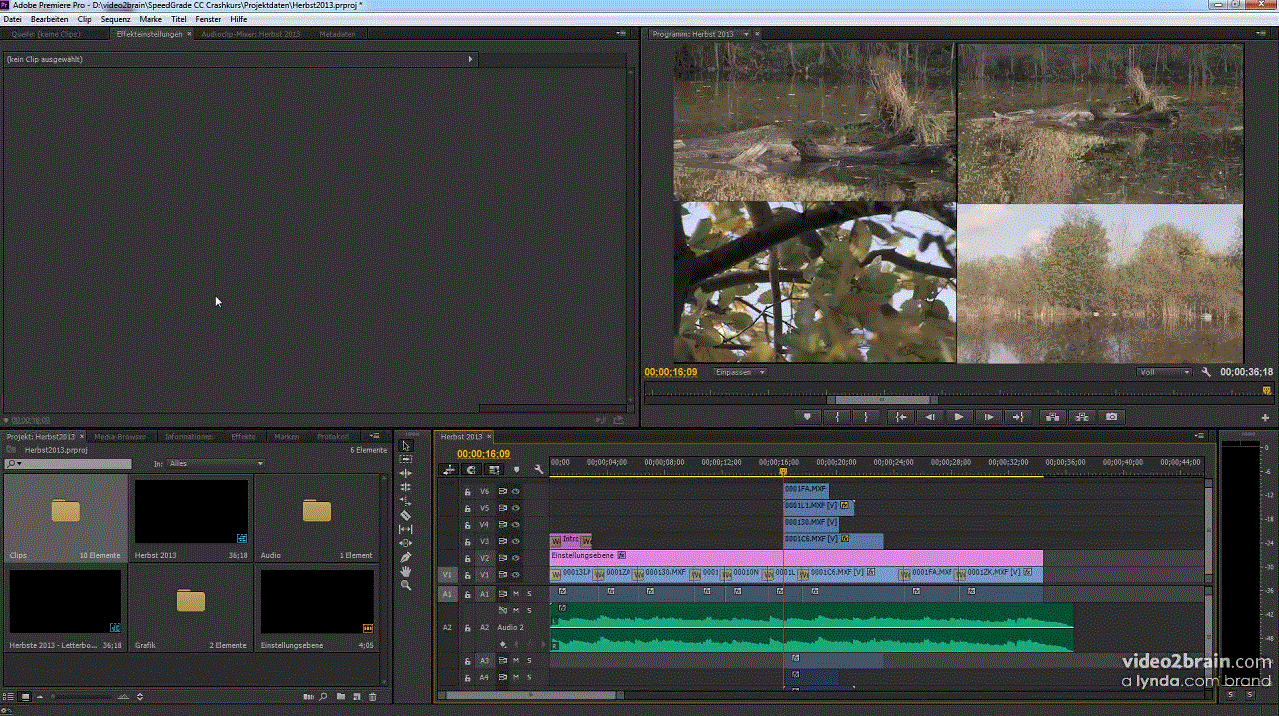The height and width of the screenshot is (716, 1279).
Task: Step back one frame
Action: point(930,417)
